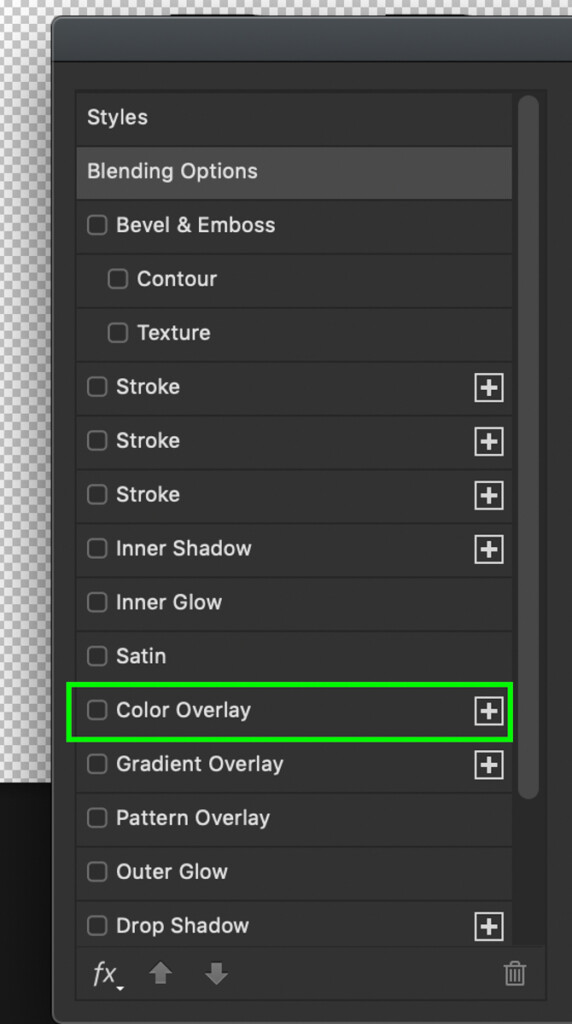Add another Gradient Overlay with plus icon

pos(488,765)
